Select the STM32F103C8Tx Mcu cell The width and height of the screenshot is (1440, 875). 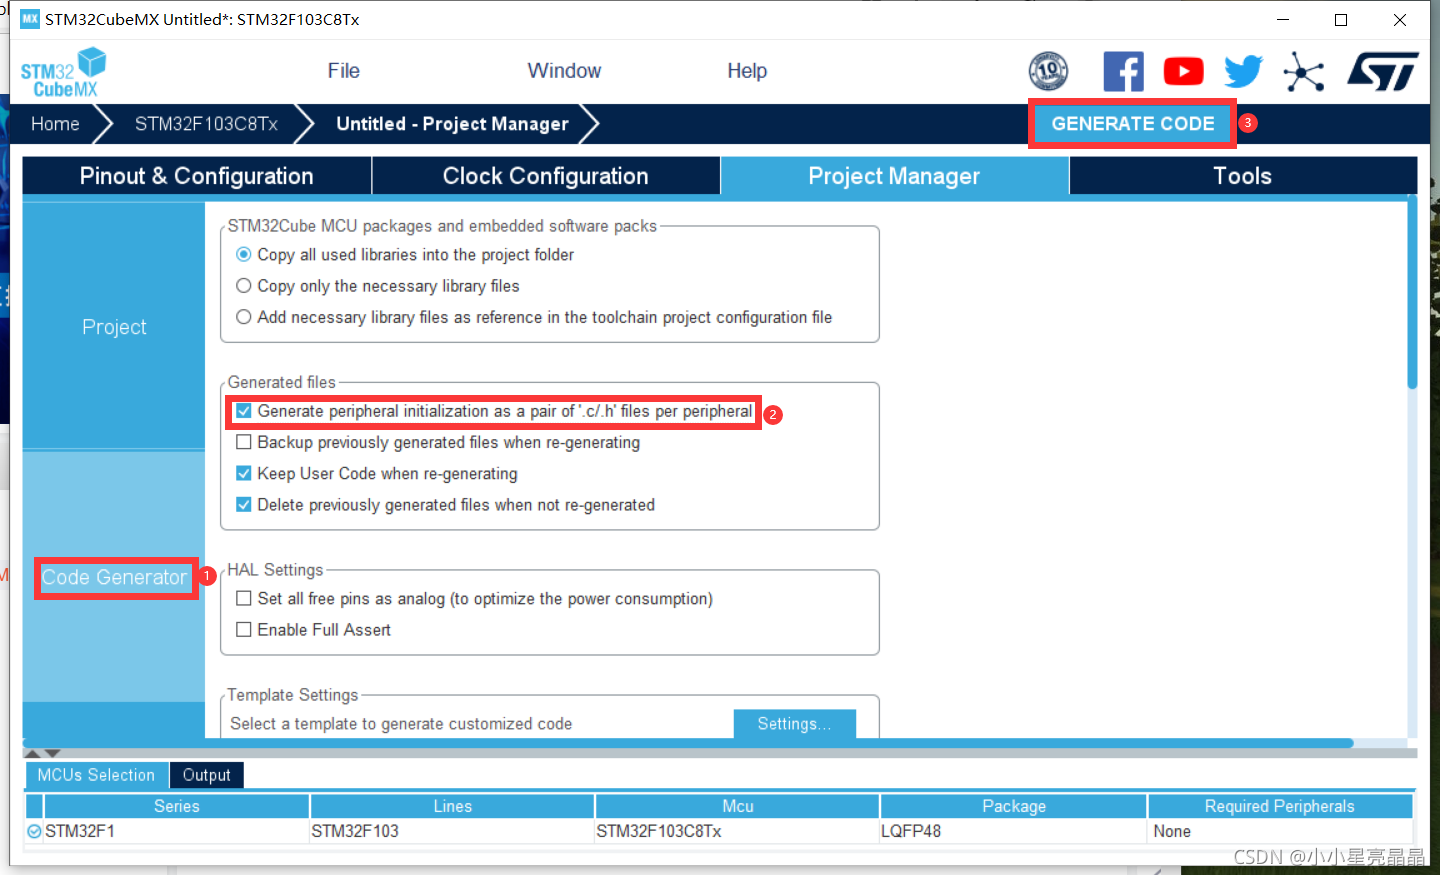click(x=738, y=831)
